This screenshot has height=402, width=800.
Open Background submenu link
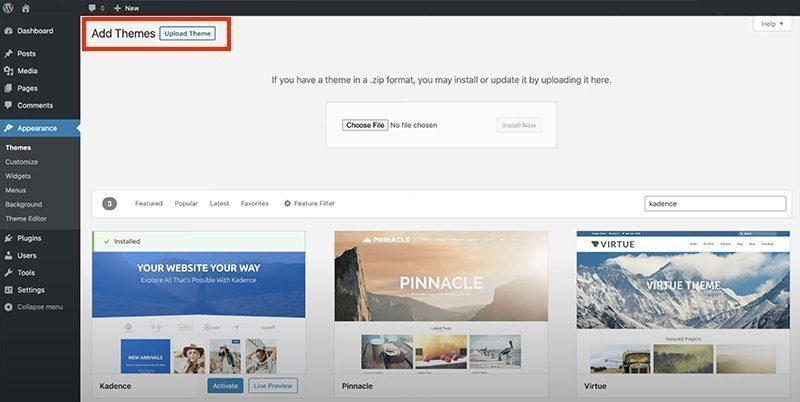[x=23, y=205]
